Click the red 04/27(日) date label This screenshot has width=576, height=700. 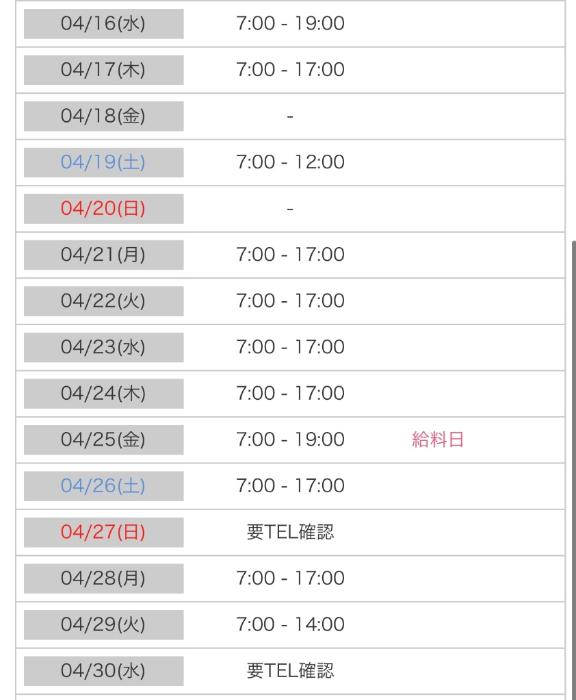coord(103,532)
